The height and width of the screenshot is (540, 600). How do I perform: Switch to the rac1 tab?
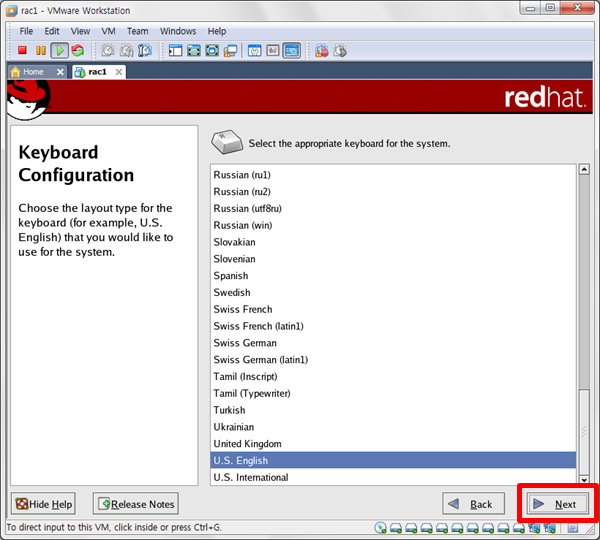tap(99, 72)
